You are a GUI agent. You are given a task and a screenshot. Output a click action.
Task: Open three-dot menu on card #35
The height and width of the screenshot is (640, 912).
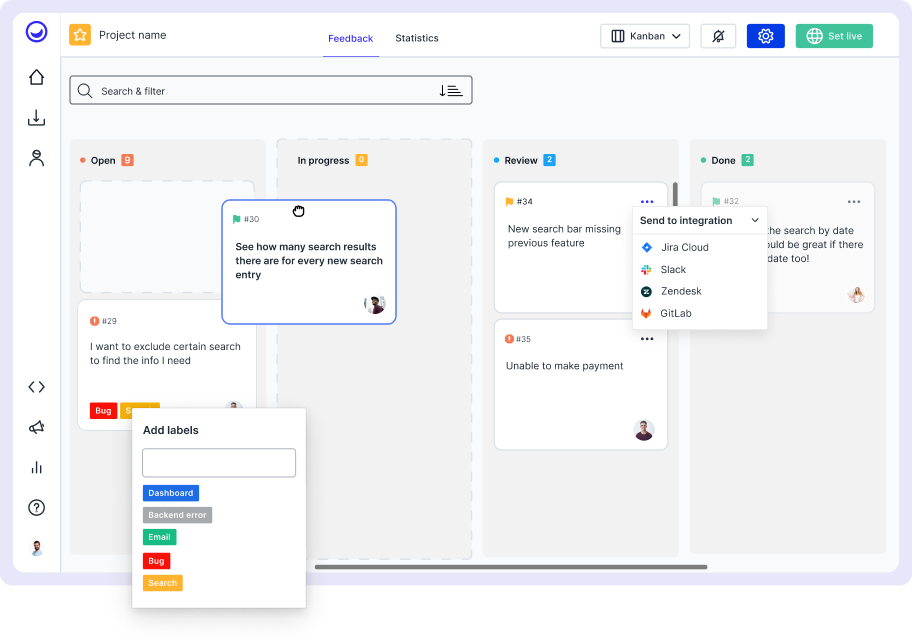(x=647, y=339)
